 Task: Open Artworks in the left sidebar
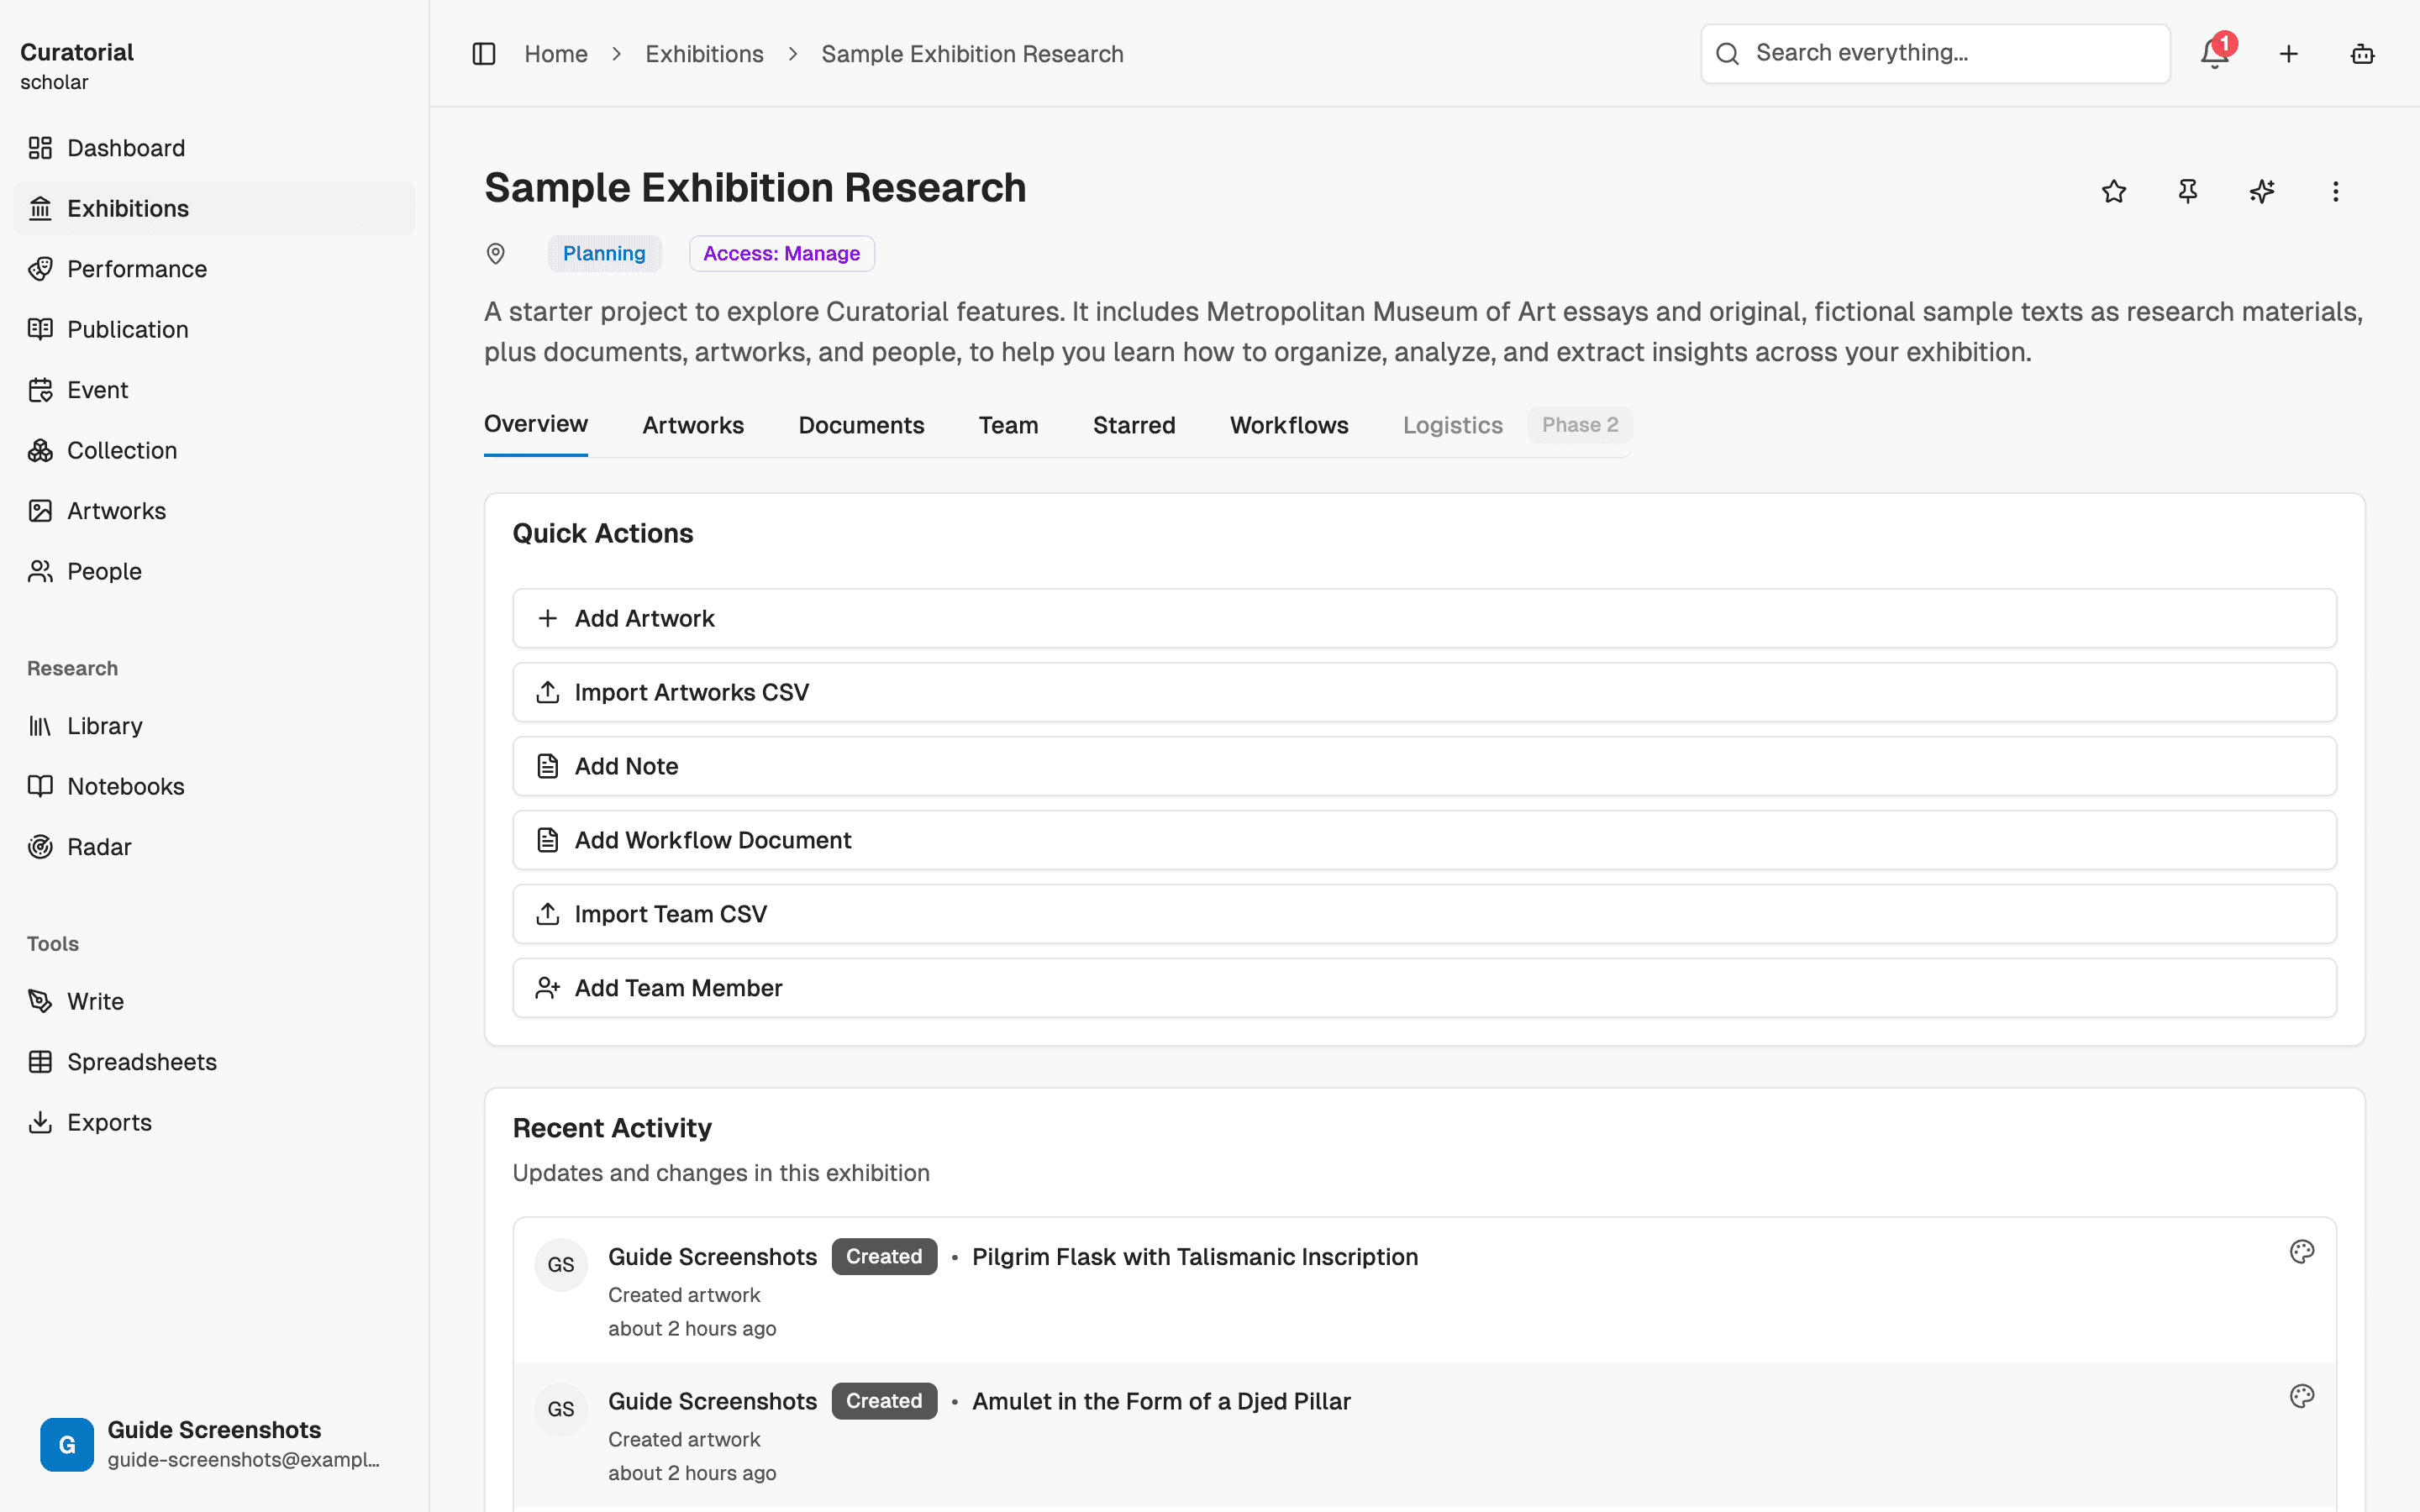214,511
